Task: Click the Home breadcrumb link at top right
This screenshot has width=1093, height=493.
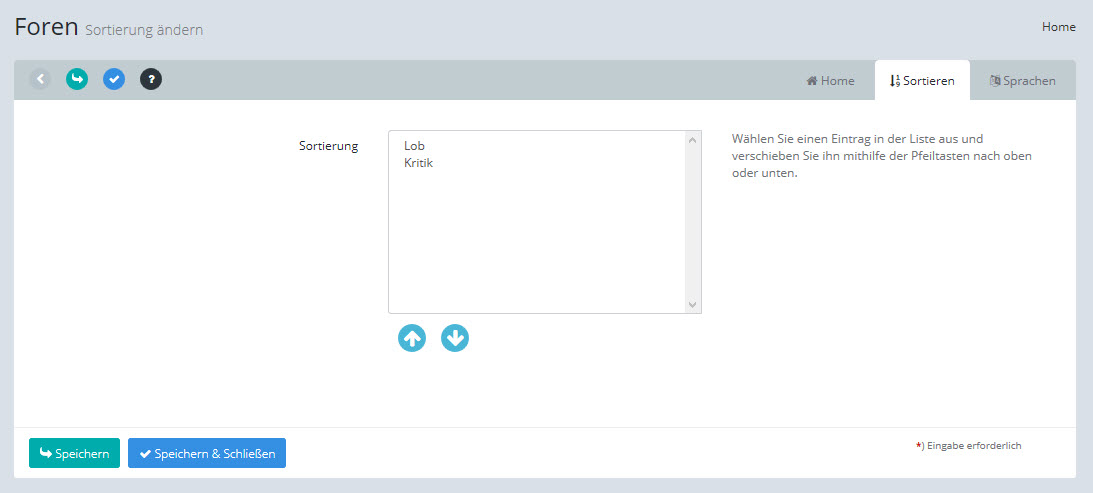Action: (1058, 27)
